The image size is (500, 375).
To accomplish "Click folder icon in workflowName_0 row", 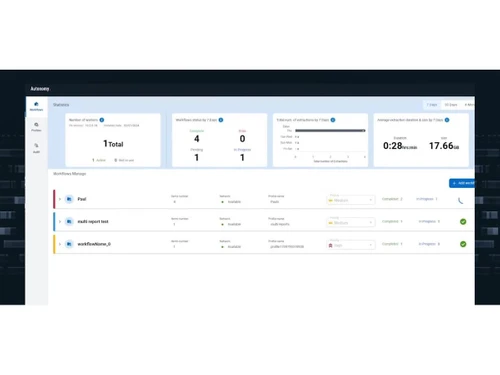I will [x=69, y=244].
